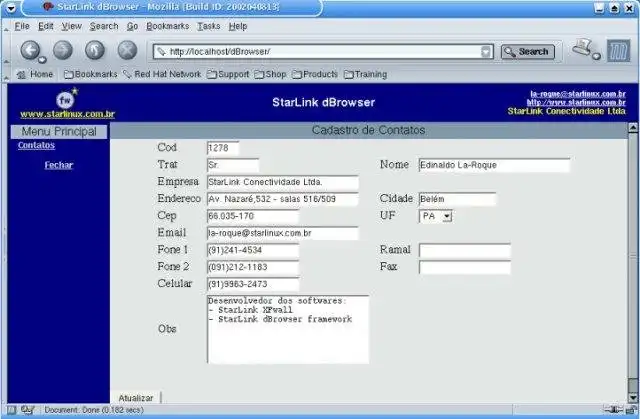Click the Atualizar button

coord(136,397)
